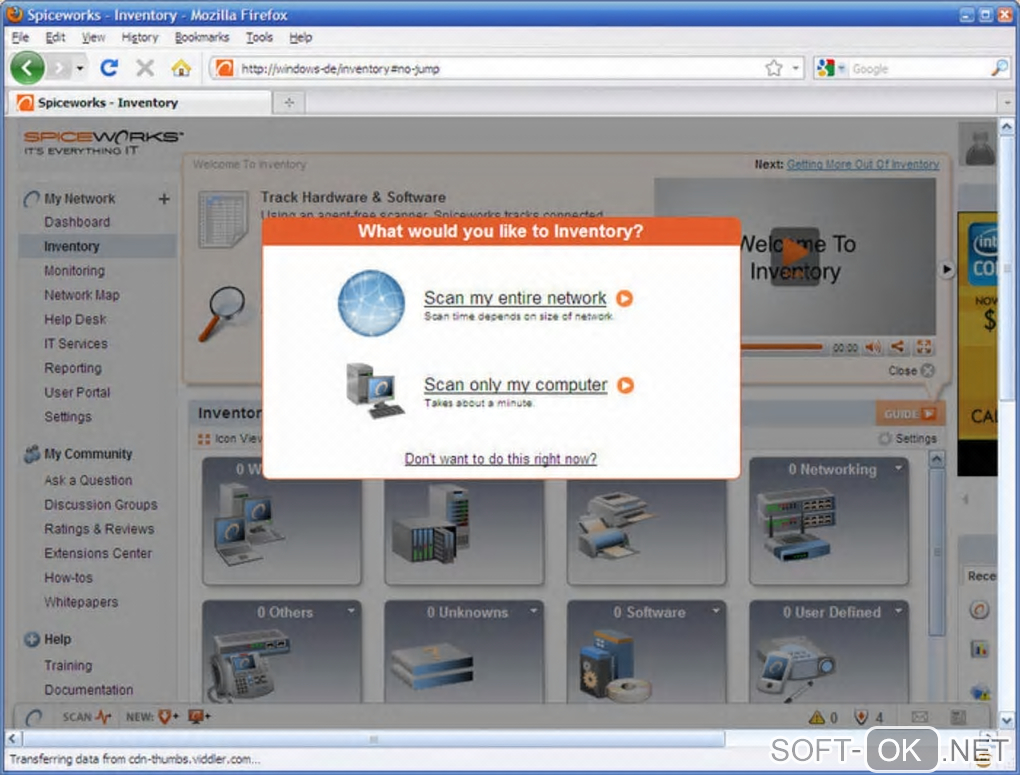Screen dimensions: 1020x775
Task: Click the Google search input box
Action: point(919,68)
